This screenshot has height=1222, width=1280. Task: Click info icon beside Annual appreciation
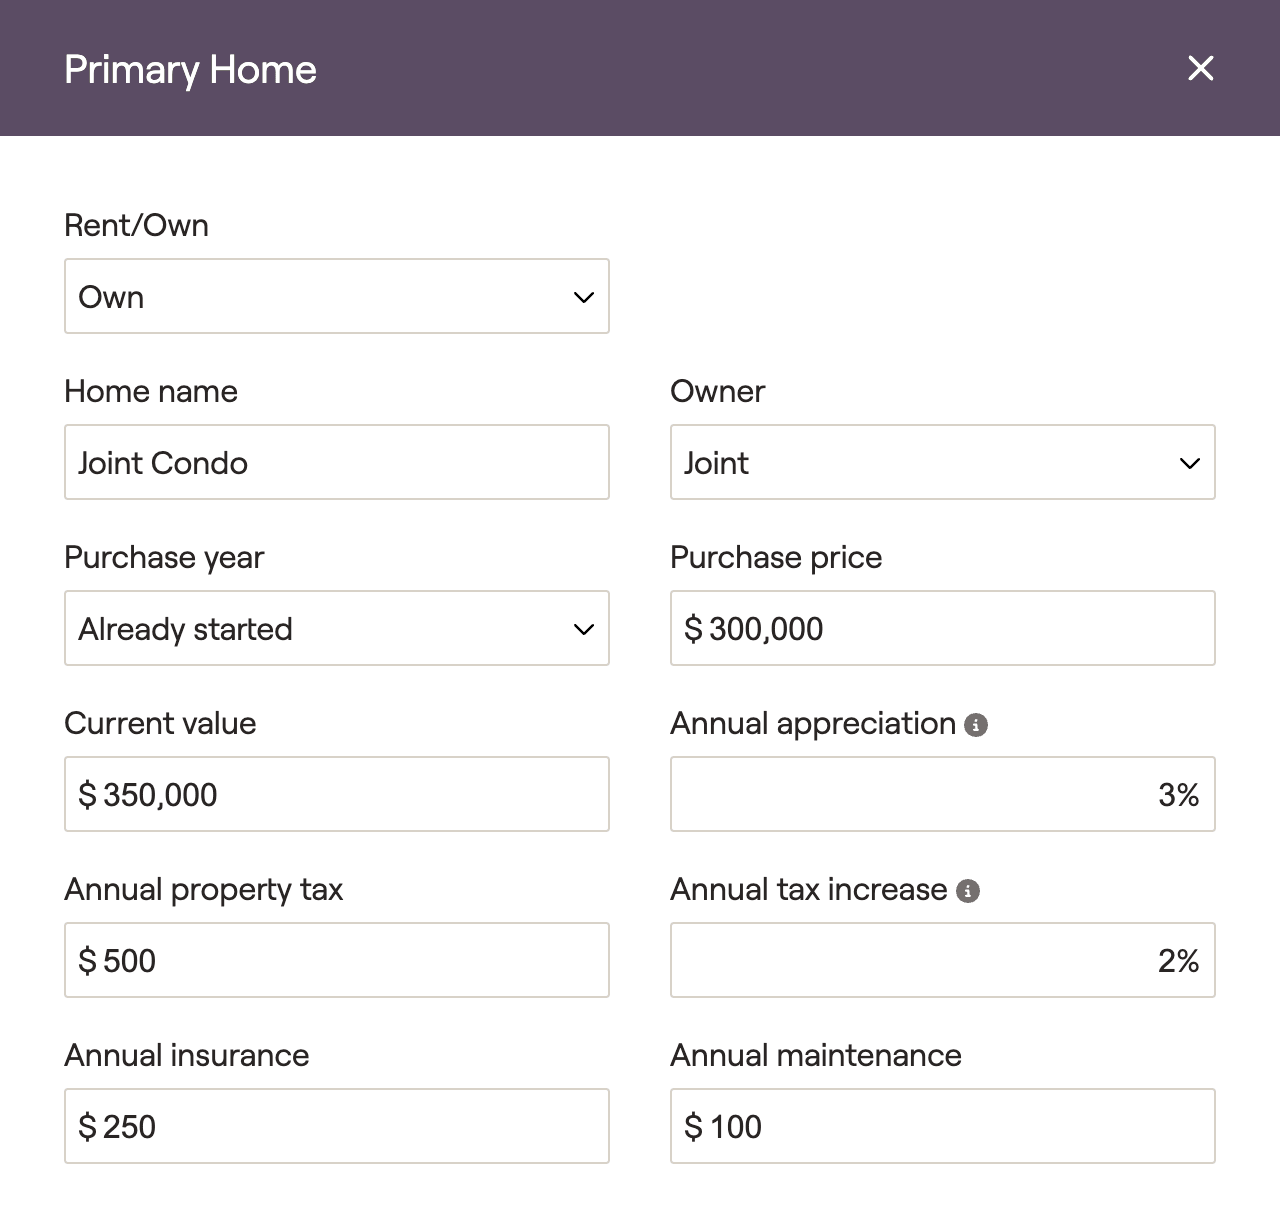pos(976,725)
